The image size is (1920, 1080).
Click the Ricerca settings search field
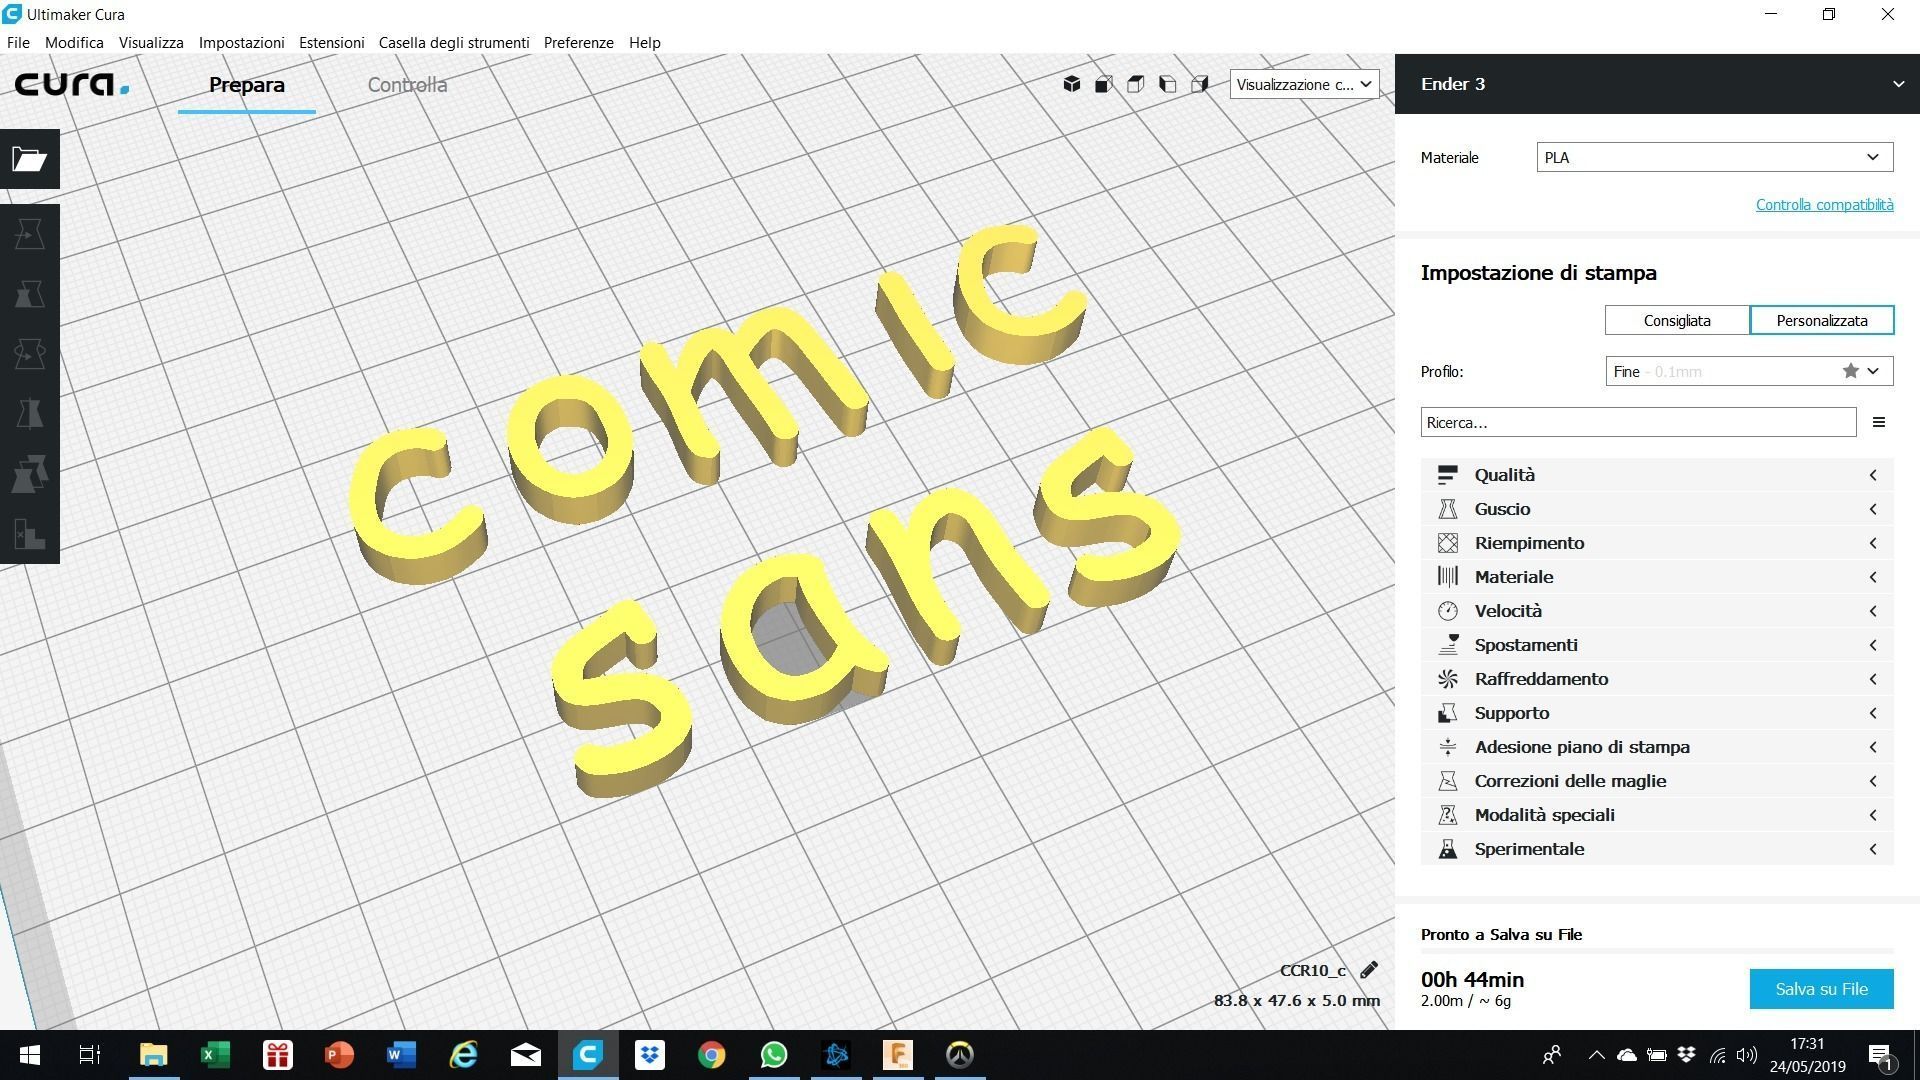tap(1638, 422)
